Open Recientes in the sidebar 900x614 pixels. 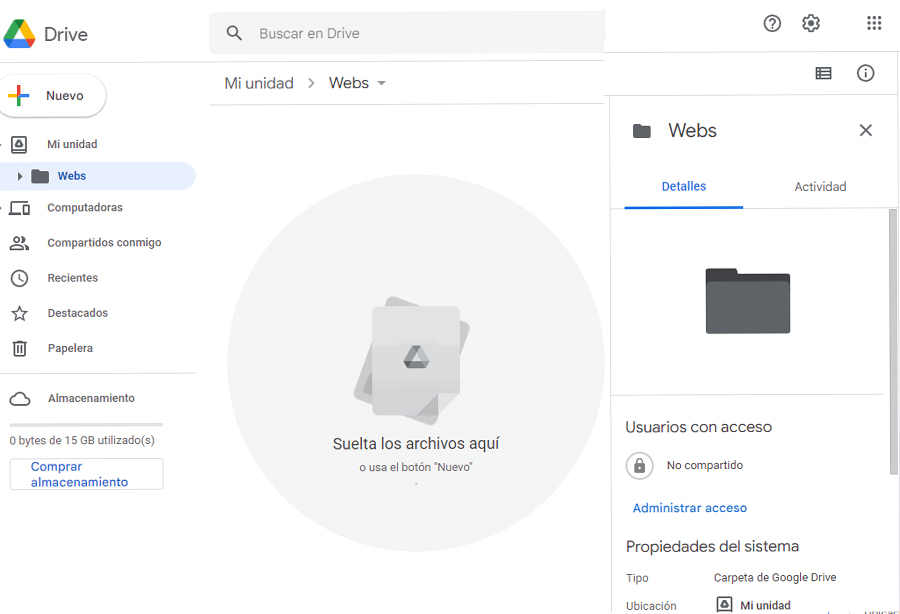click(72, 278)
